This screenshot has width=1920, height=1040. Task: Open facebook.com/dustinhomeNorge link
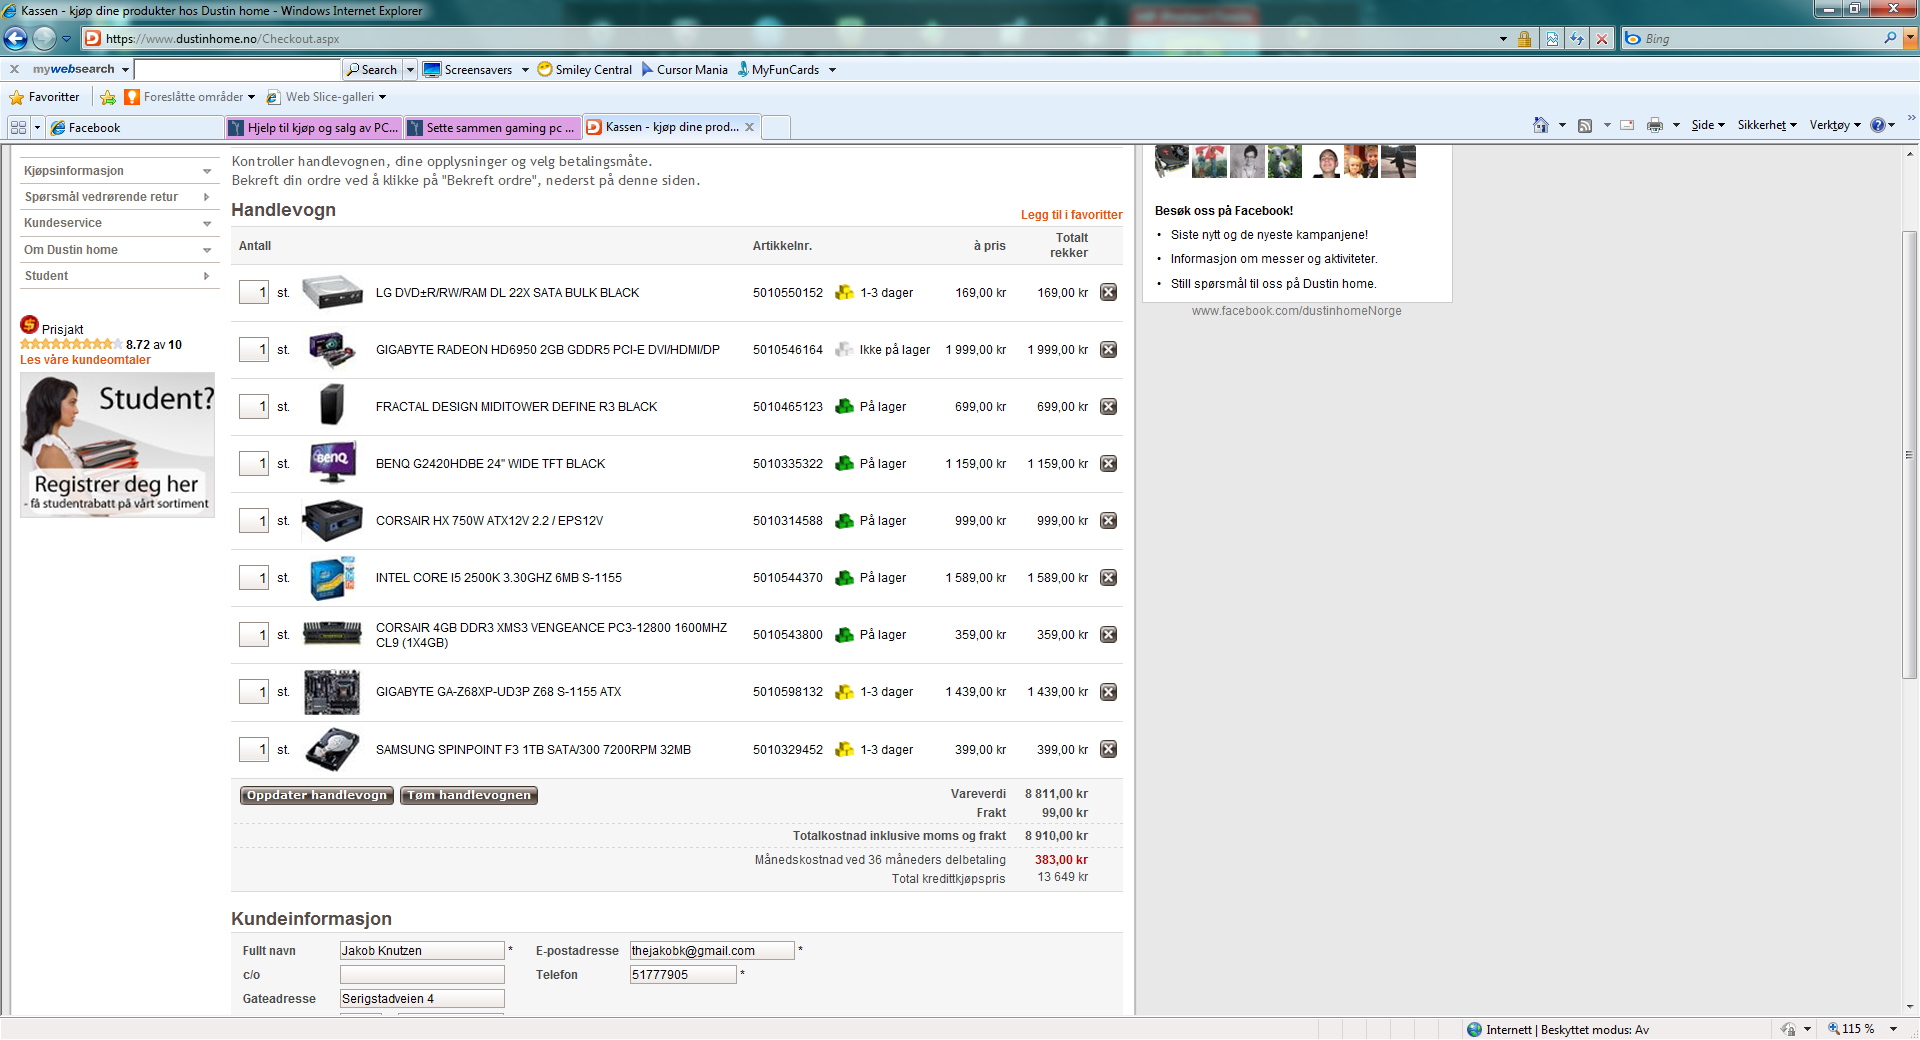(1296, 311)
